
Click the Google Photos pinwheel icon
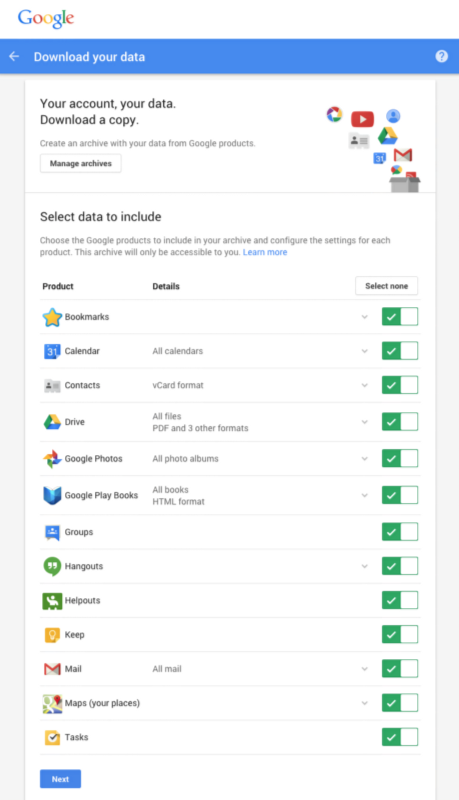pyautogui.click(x=52, y=459)
